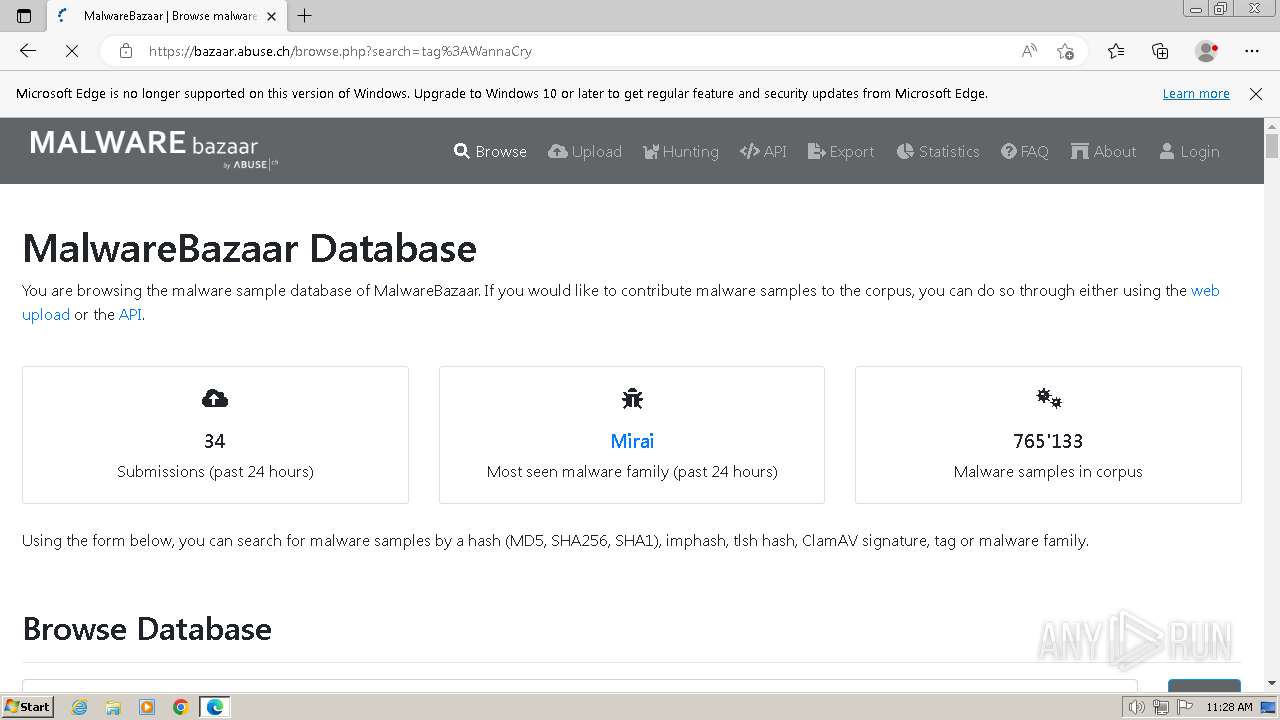Click the volume icon in system tray
1280x720 pixels.
(1137, 707)
